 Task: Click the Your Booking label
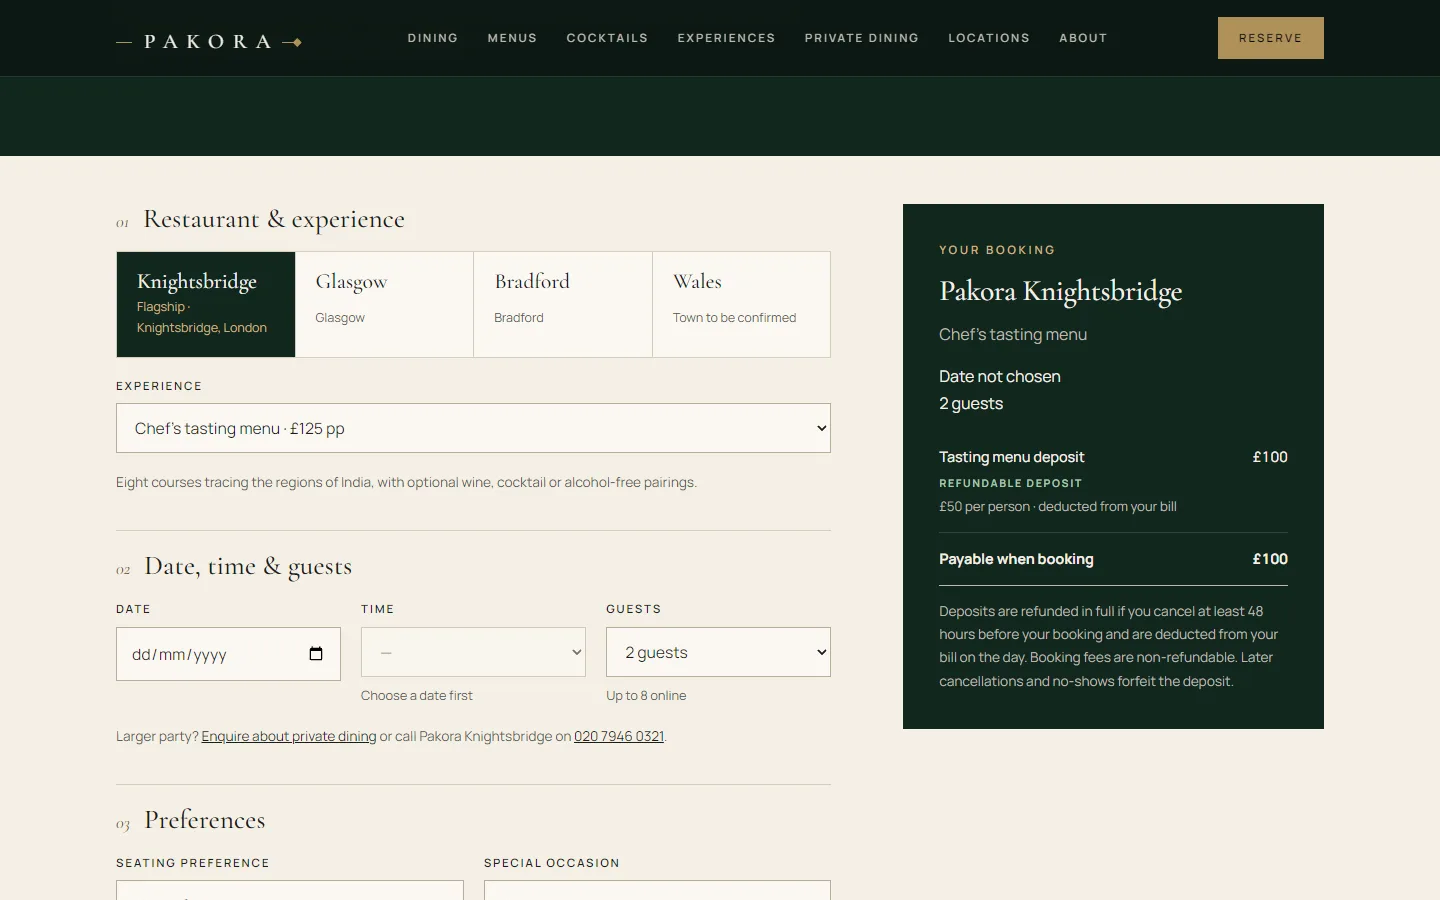click(x=997, y=250)
